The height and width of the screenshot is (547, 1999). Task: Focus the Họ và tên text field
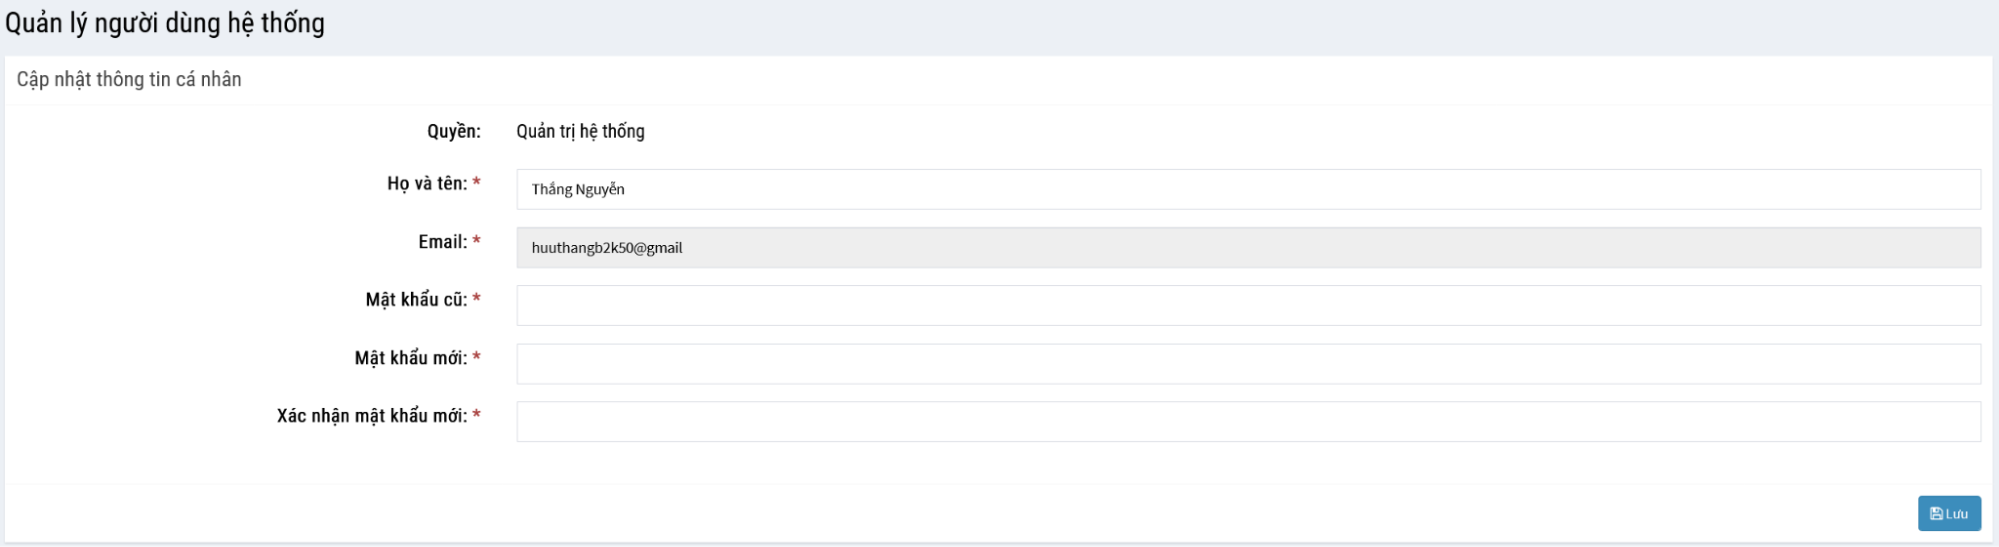1247,189
